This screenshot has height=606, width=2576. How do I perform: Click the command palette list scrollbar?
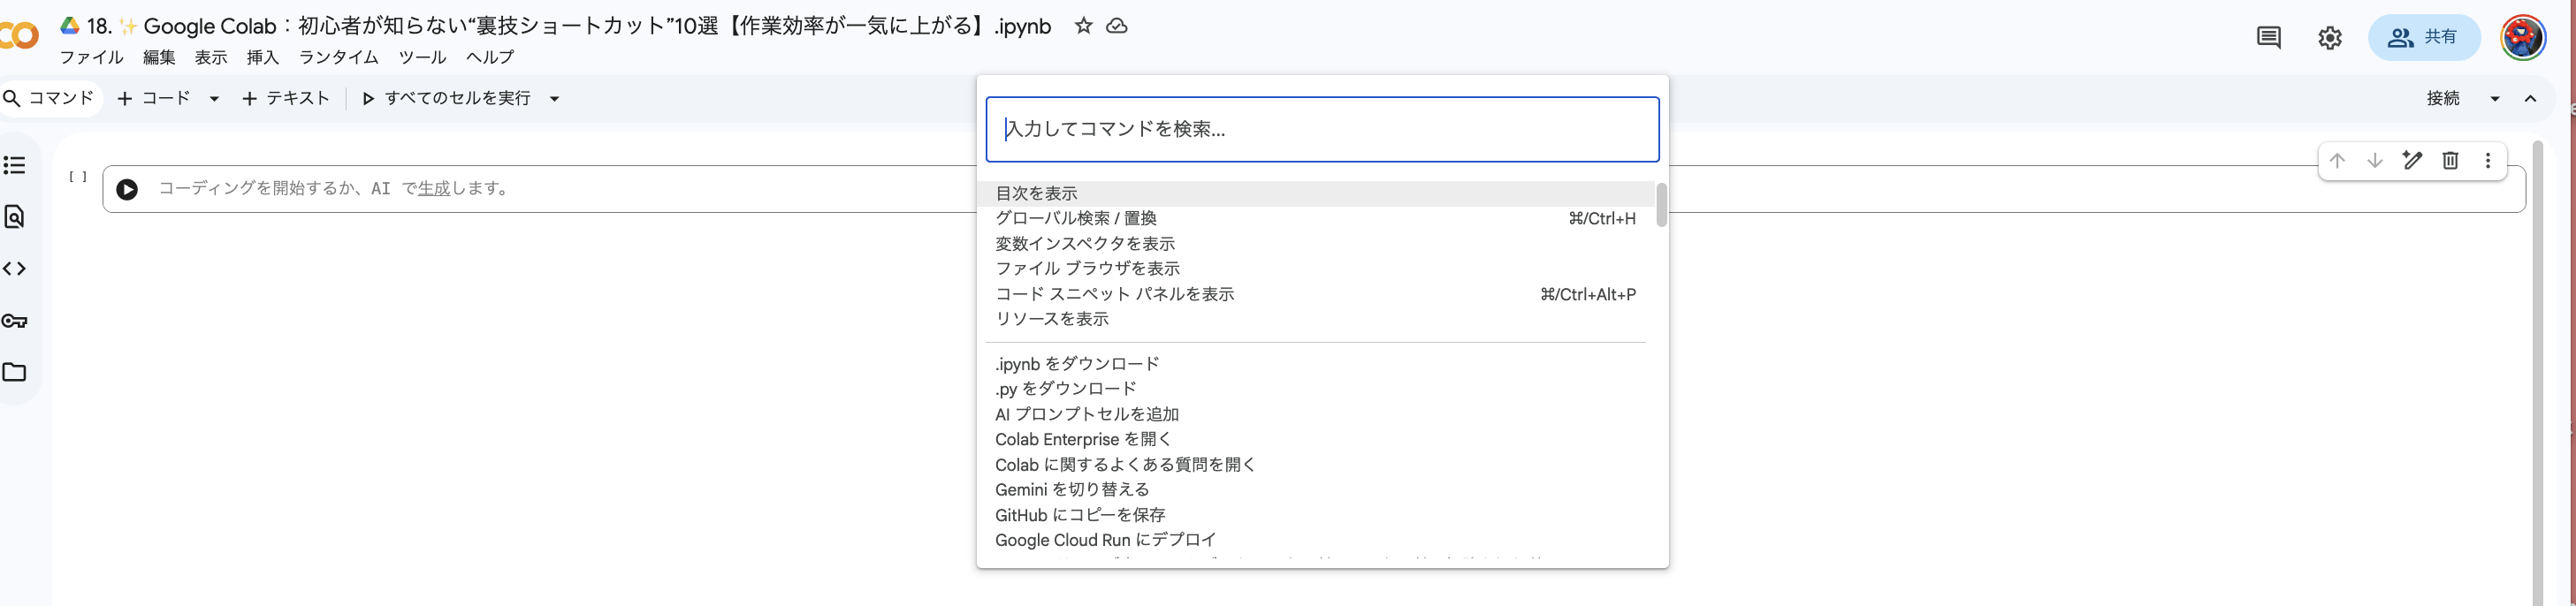click(x=1661, y=205)
